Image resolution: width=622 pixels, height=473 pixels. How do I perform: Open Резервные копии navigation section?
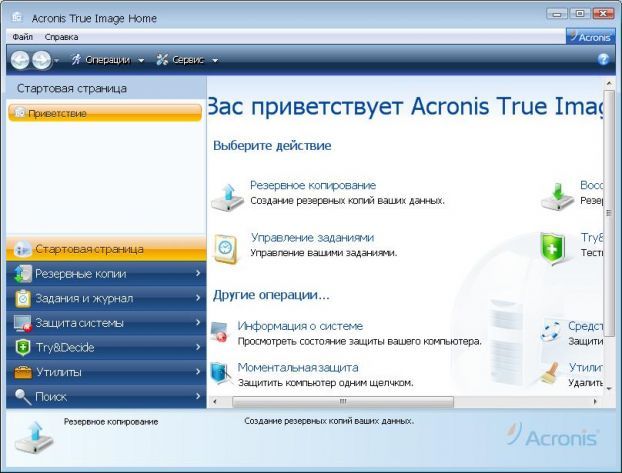(x=106, y=273)
